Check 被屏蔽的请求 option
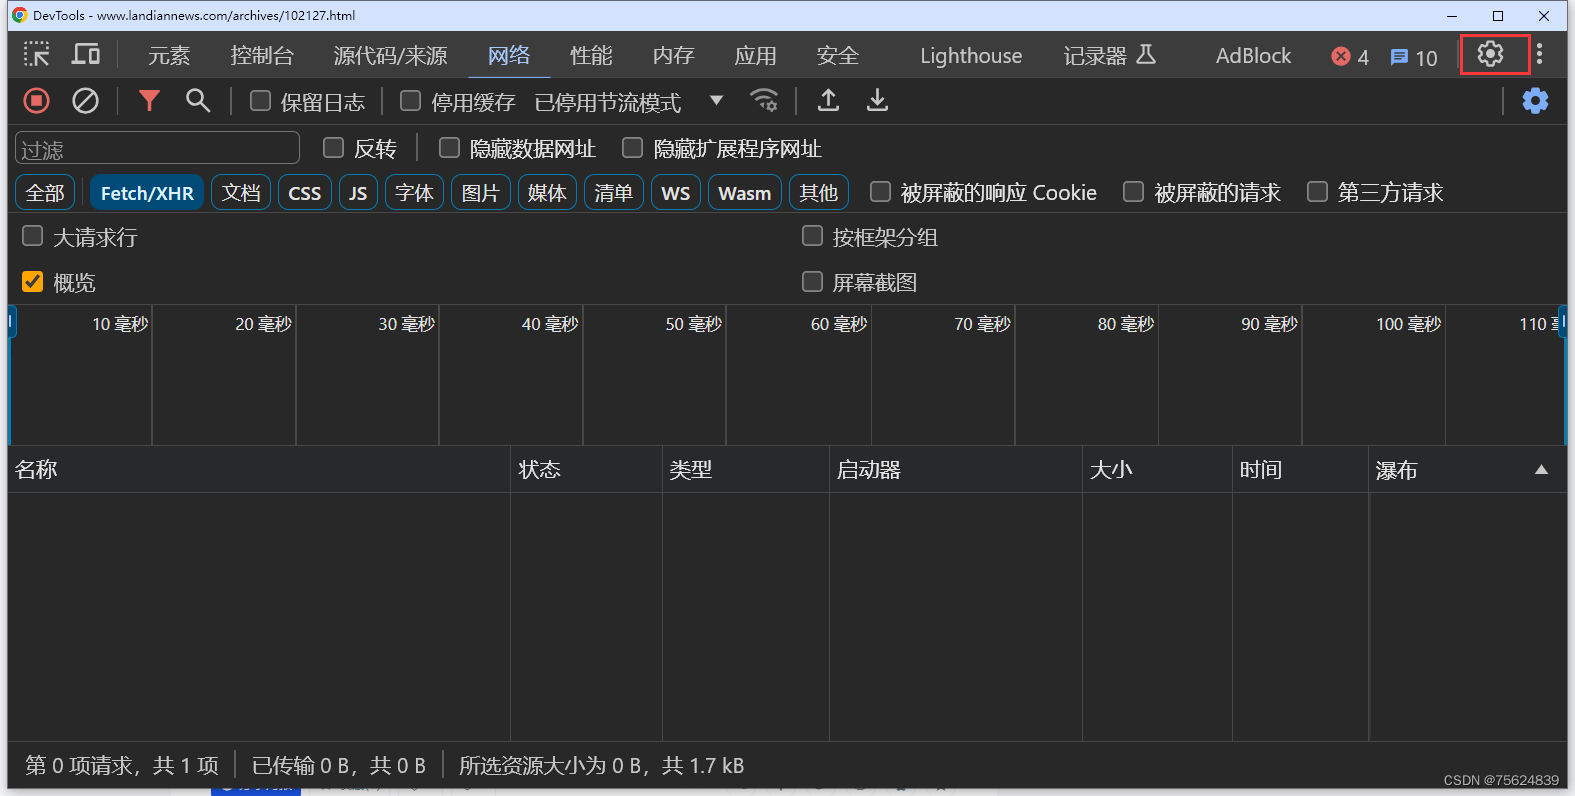1575x796 pixels. point(1133,191)
